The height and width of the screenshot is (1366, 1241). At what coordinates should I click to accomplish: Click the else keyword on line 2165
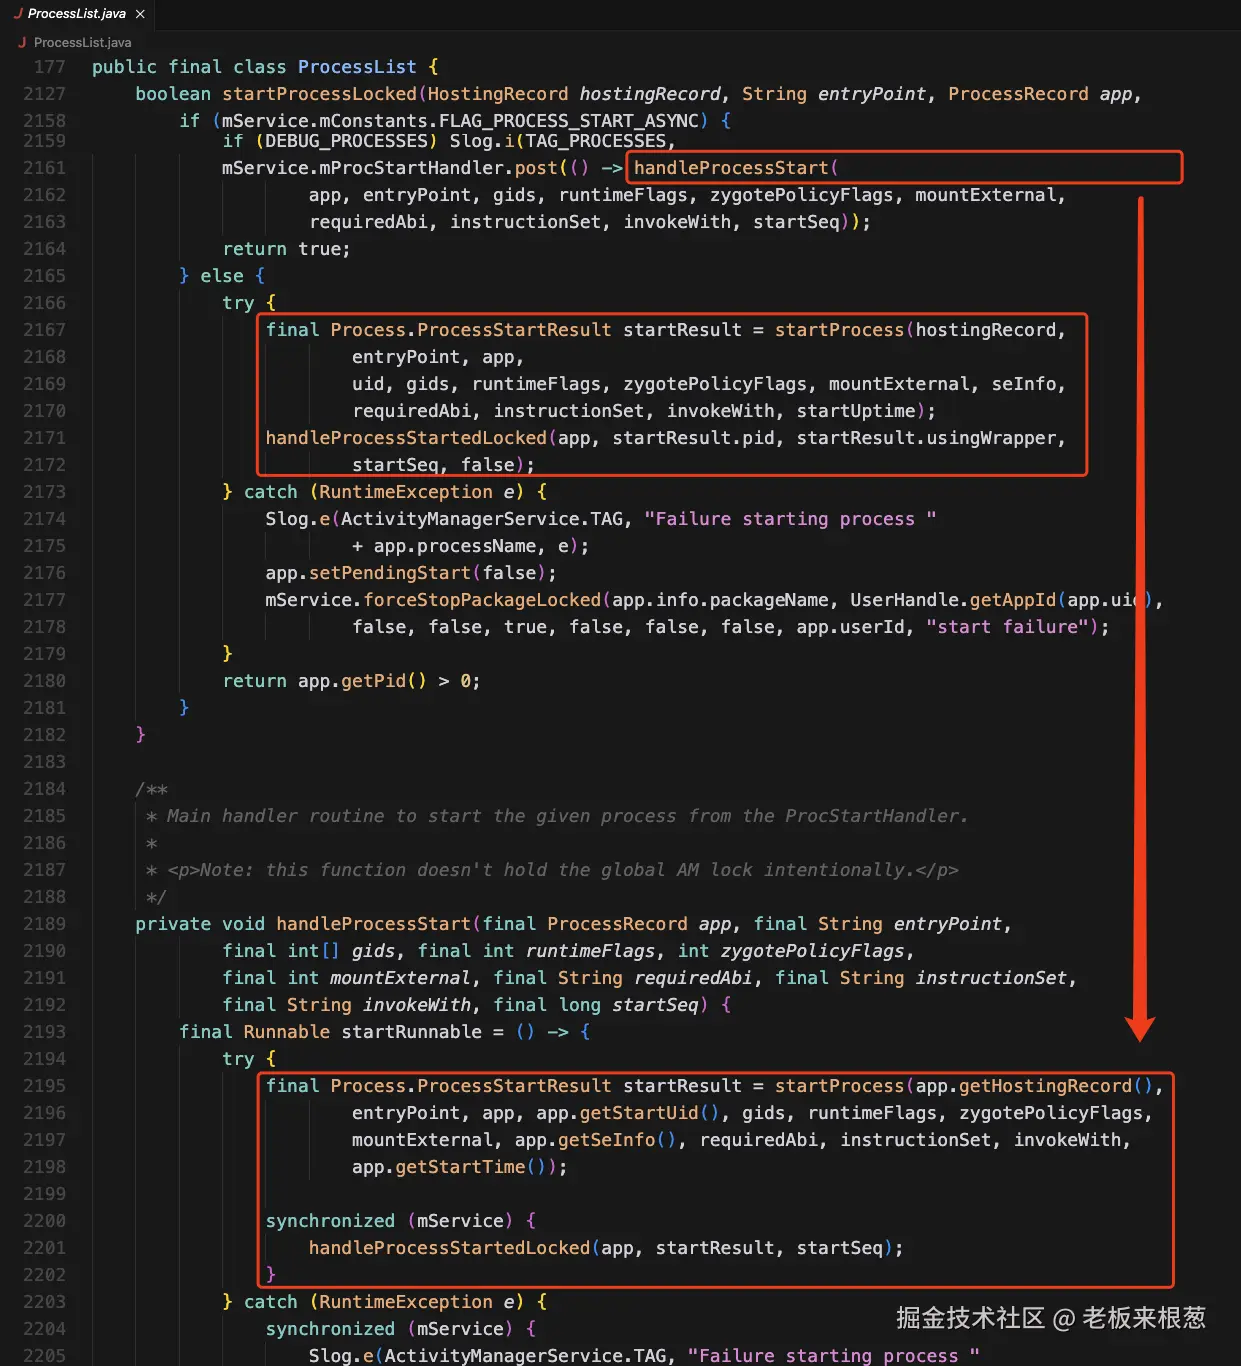tap(222, 276)
